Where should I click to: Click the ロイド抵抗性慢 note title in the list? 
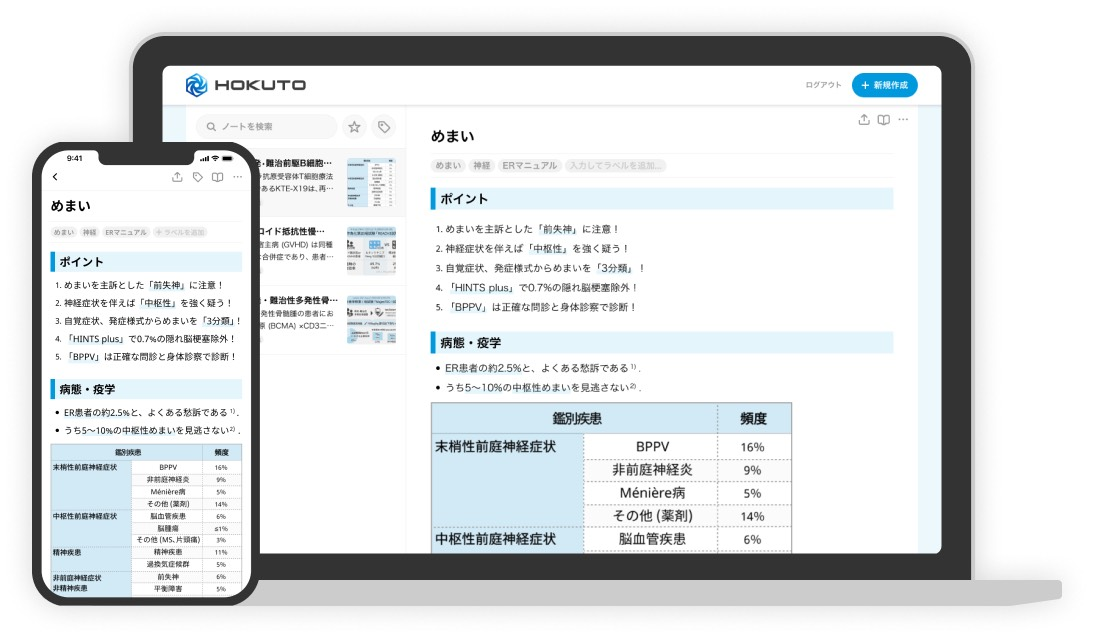(291, 231)
